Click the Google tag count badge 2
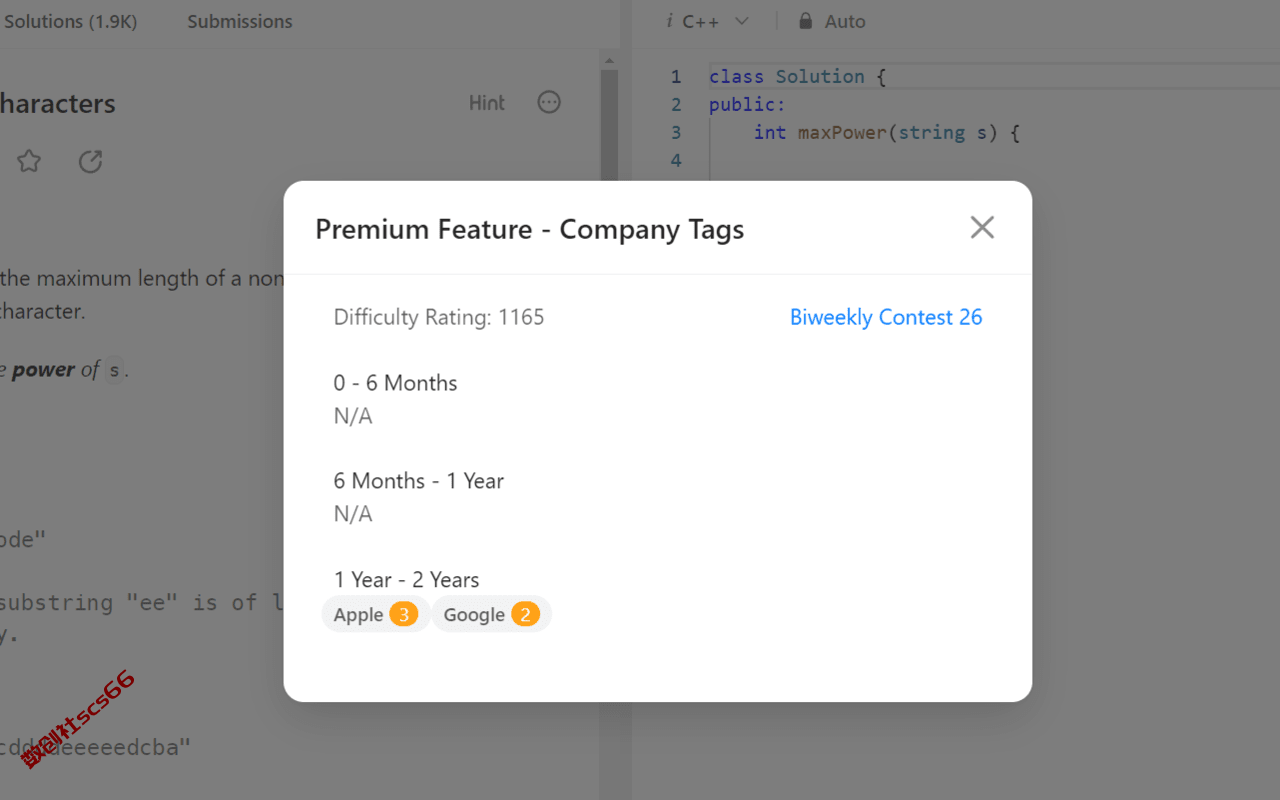The image size is (1280, 800). tap(525, 614)
